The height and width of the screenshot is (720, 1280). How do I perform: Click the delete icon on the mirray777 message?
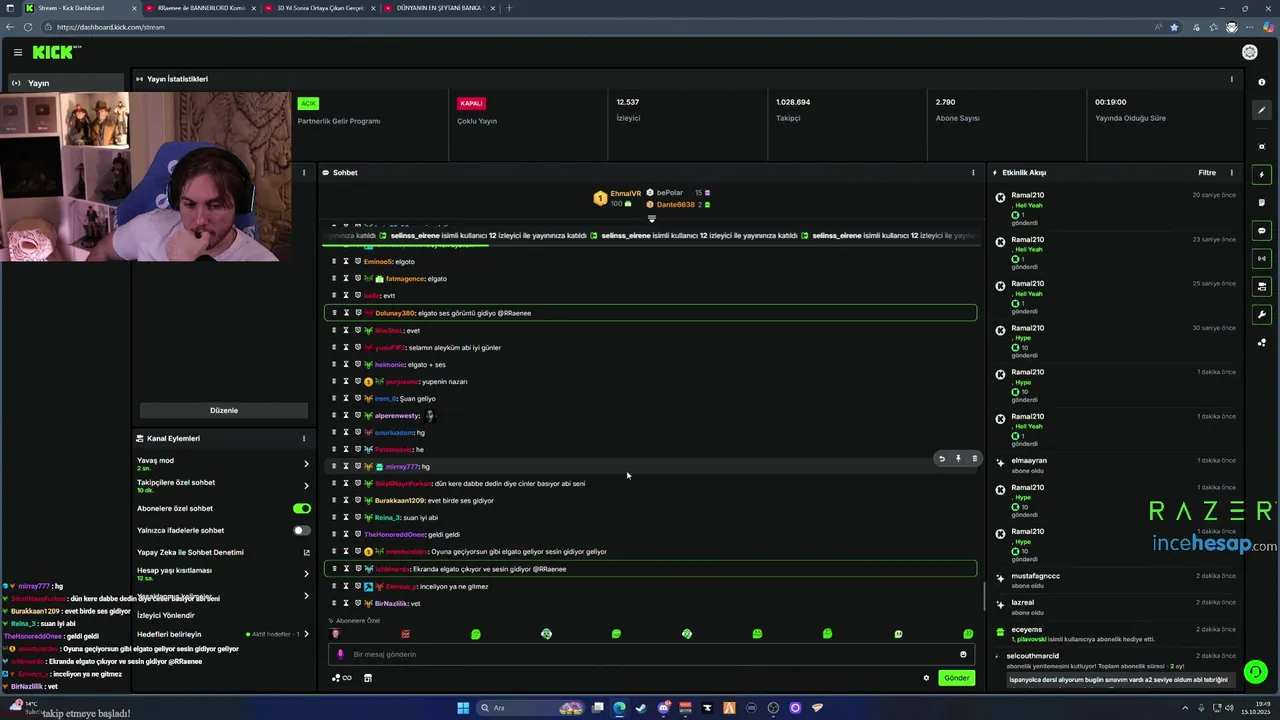tap(975, 459)
